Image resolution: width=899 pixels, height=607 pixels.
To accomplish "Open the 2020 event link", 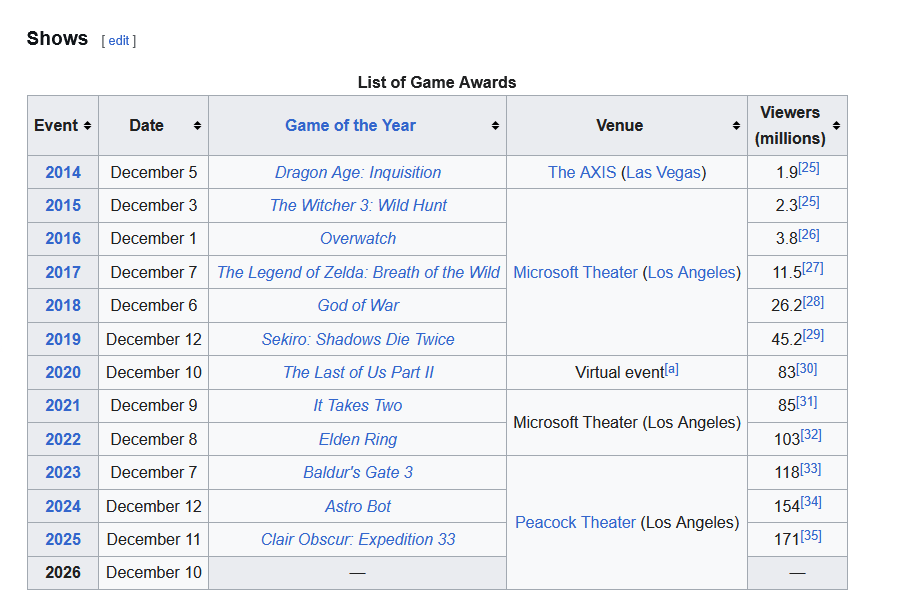I will pyautogui.click(x=63, y=373).
